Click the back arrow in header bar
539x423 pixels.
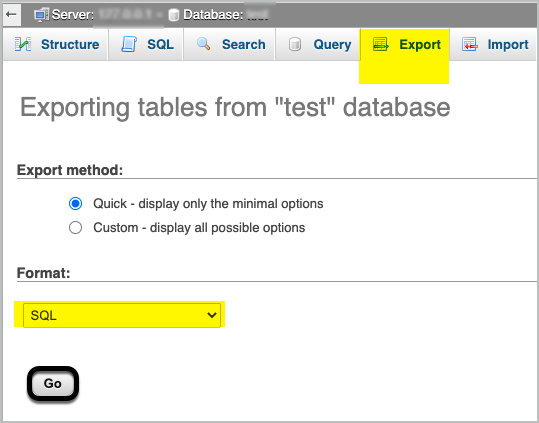coord(11,14)
